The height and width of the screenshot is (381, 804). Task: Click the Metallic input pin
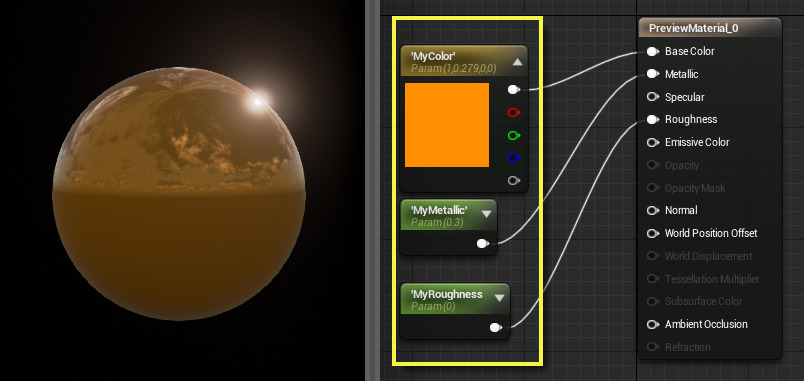tap(653, 74)
